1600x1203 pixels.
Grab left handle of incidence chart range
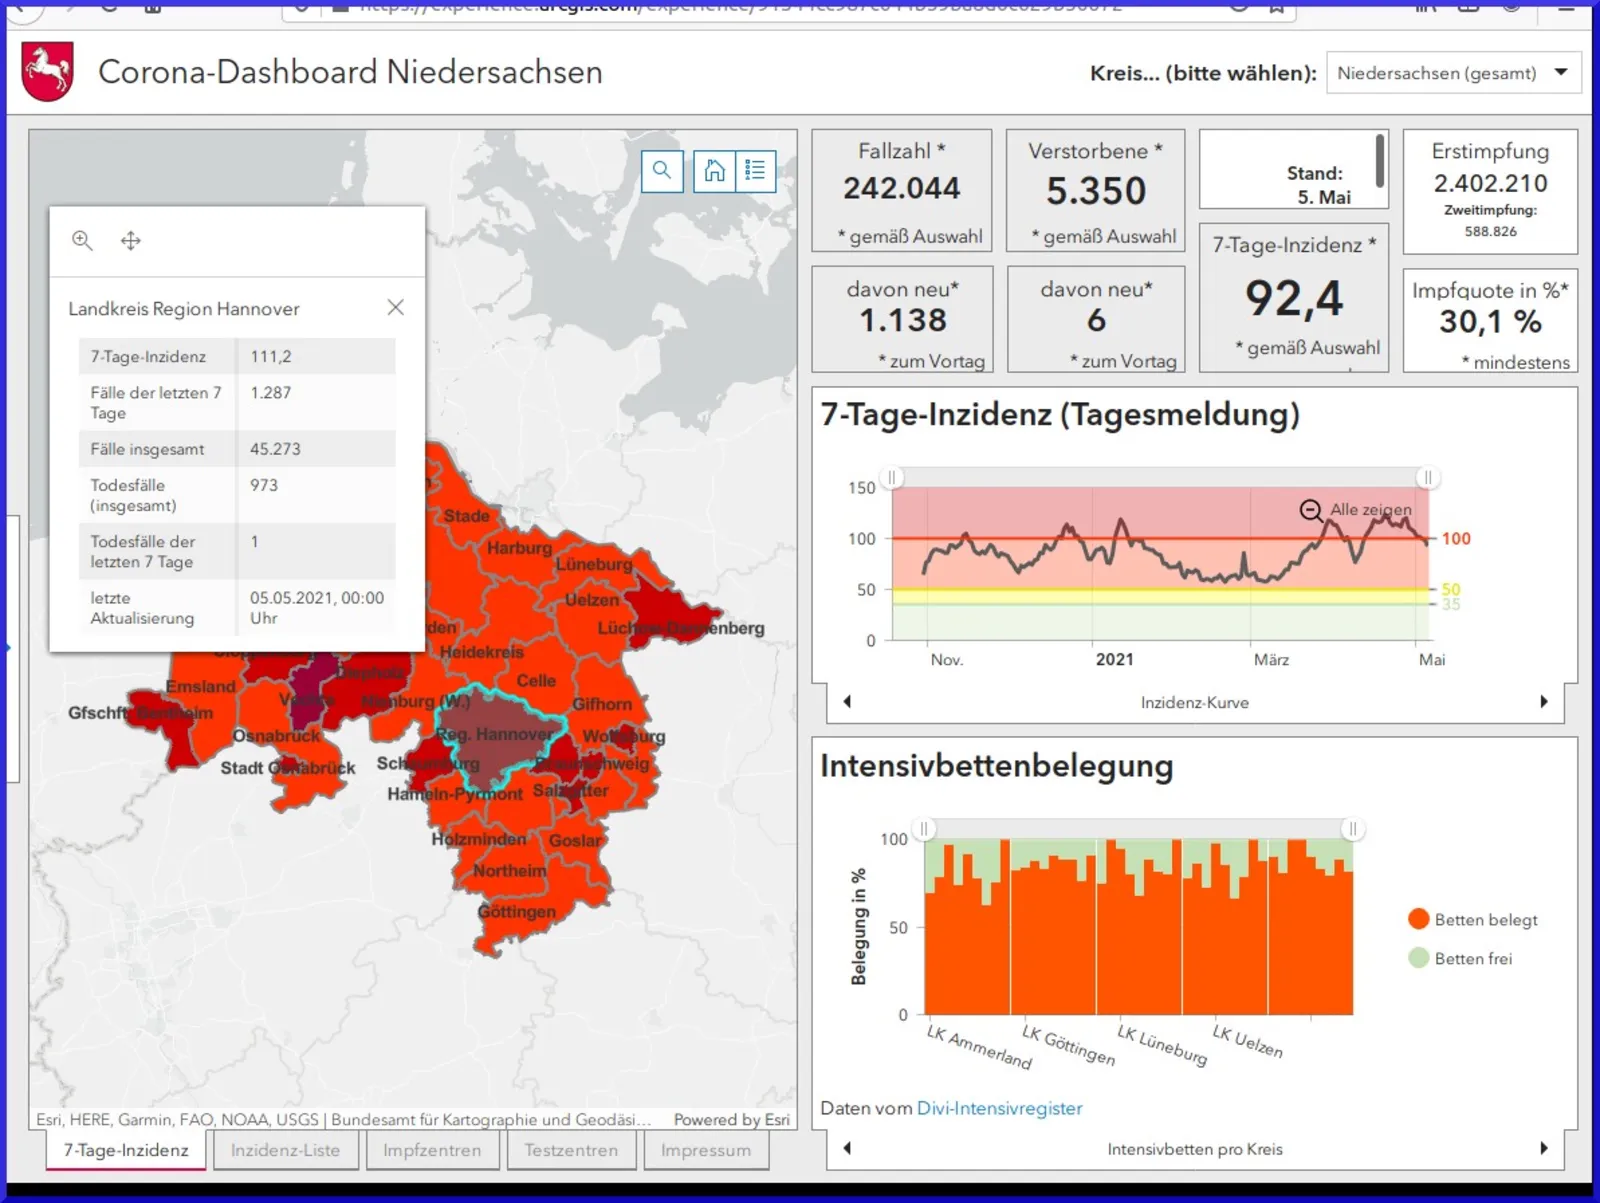click(x=892, y=478)
